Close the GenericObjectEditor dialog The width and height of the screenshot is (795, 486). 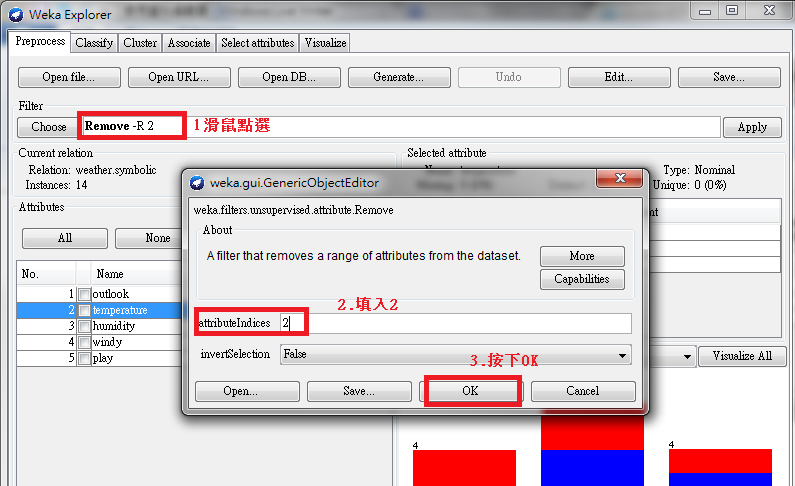(x=620, y=178)
